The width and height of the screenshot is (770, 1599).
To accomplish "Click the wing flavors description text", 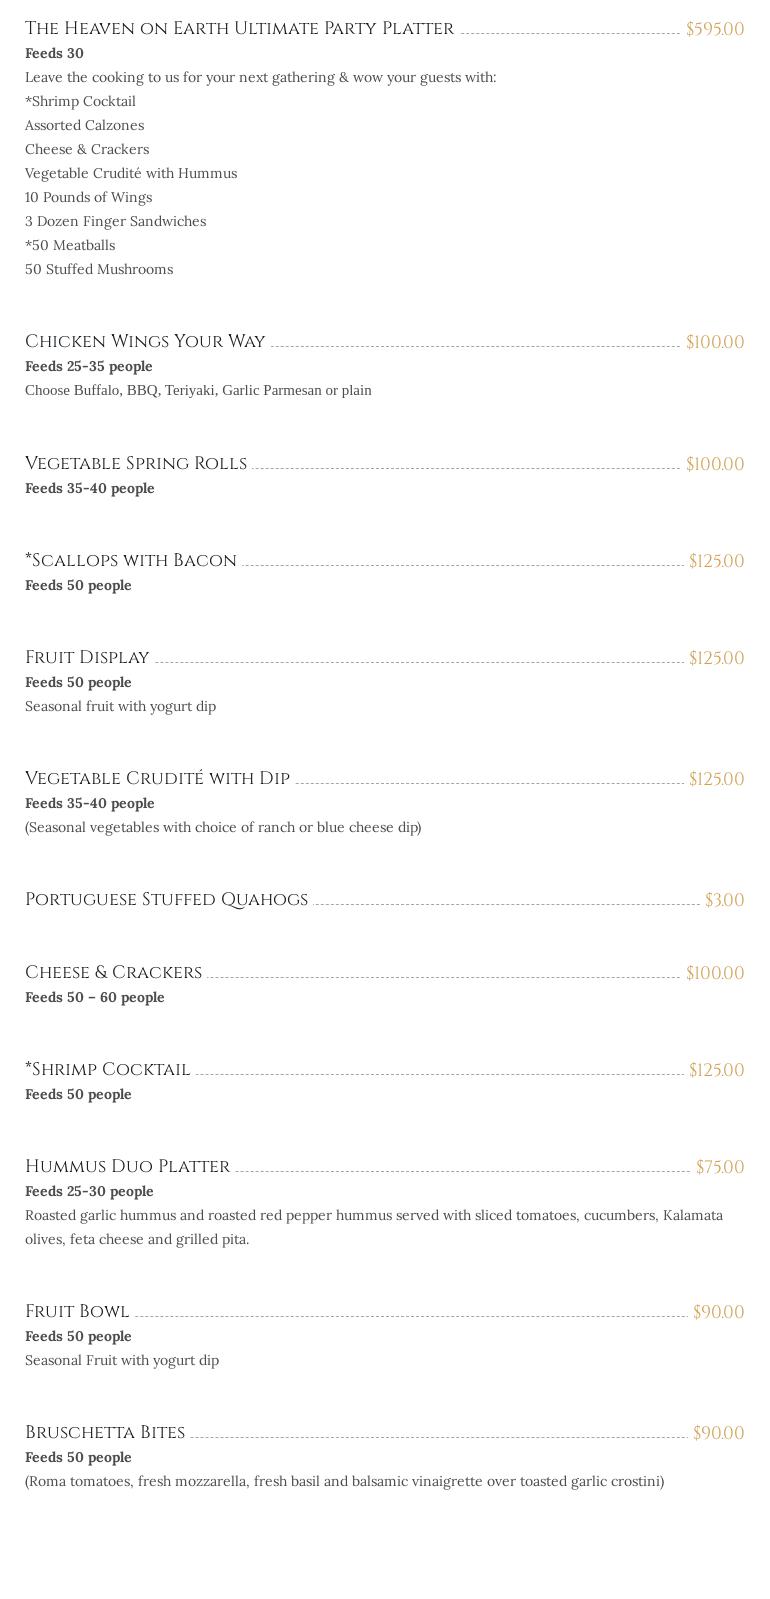I will 198,390.
